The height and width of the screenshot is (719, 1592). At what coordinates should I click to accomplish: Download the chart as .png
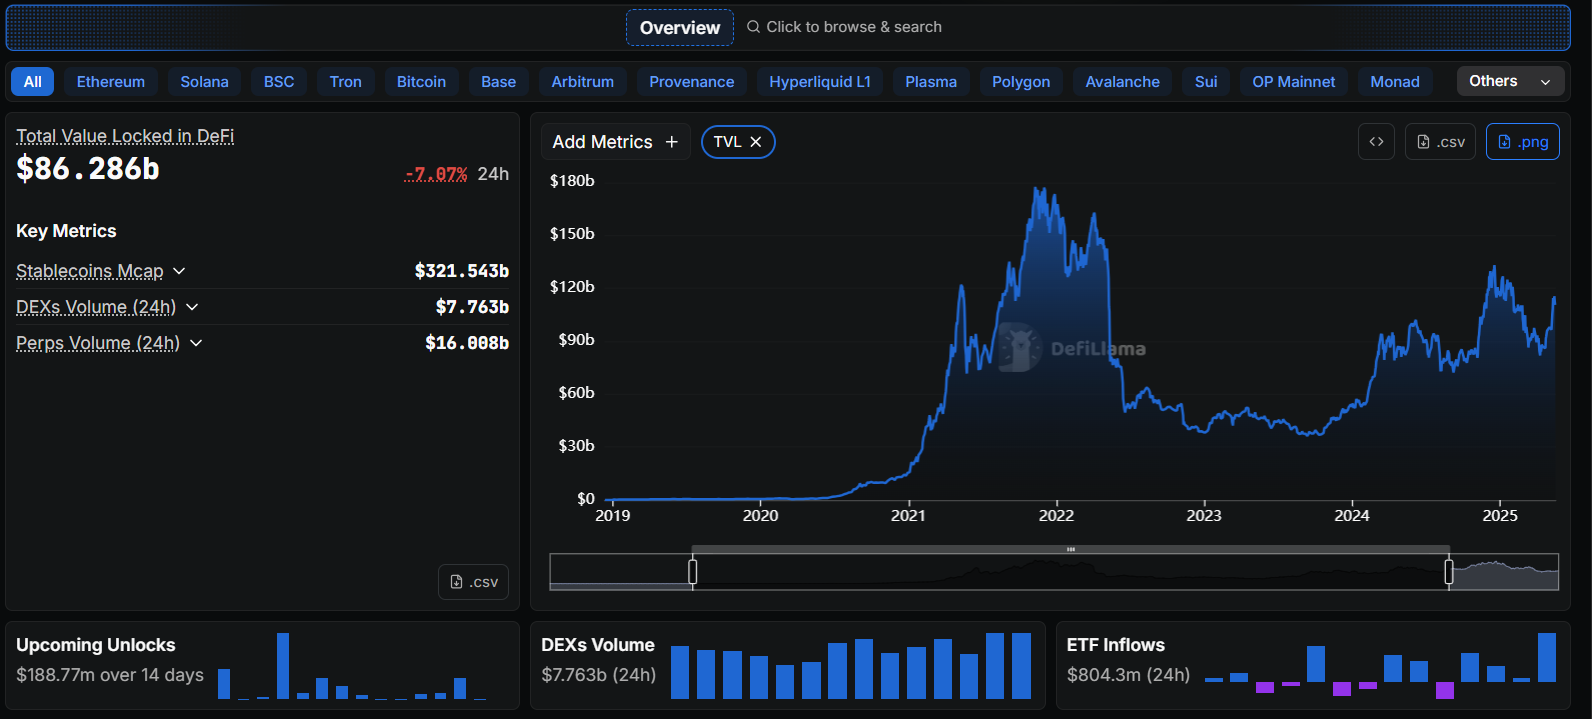pos(1523,142)
